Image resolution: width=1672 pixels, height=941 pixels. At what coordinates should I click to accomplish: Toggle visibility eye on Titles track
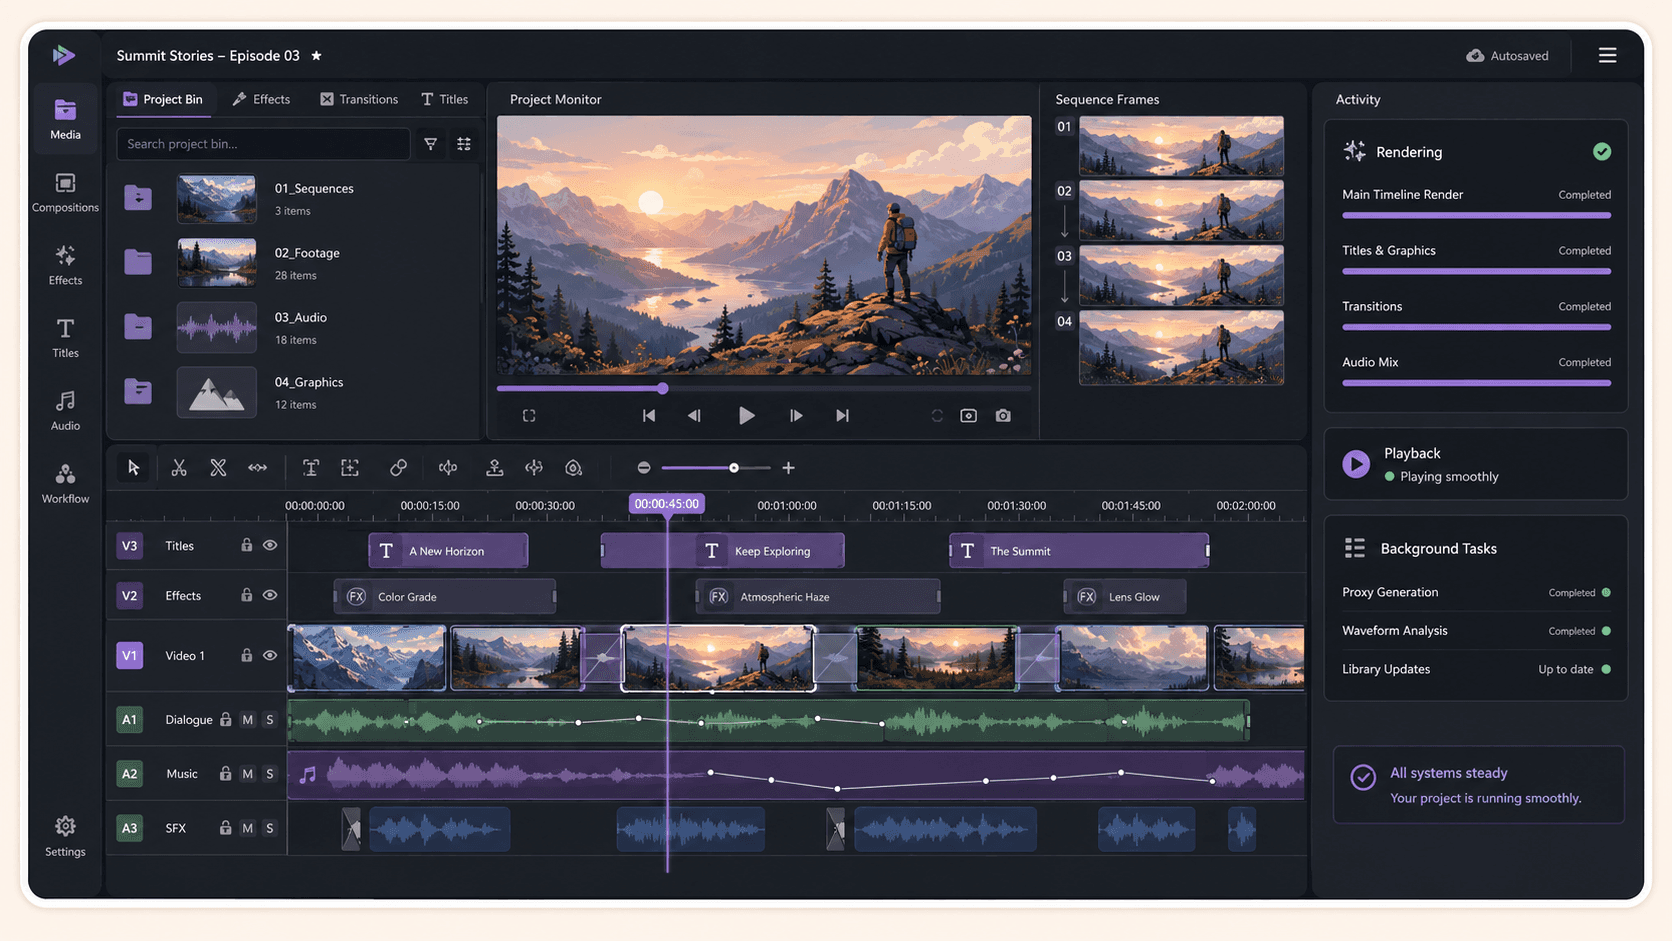[270, 545]
